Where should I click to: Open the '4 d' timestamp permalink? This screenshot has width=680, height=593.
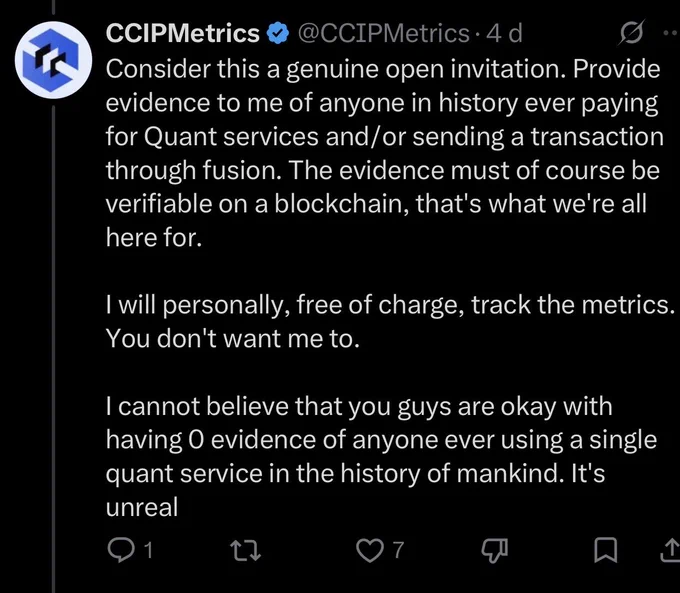tap(504, 33)
